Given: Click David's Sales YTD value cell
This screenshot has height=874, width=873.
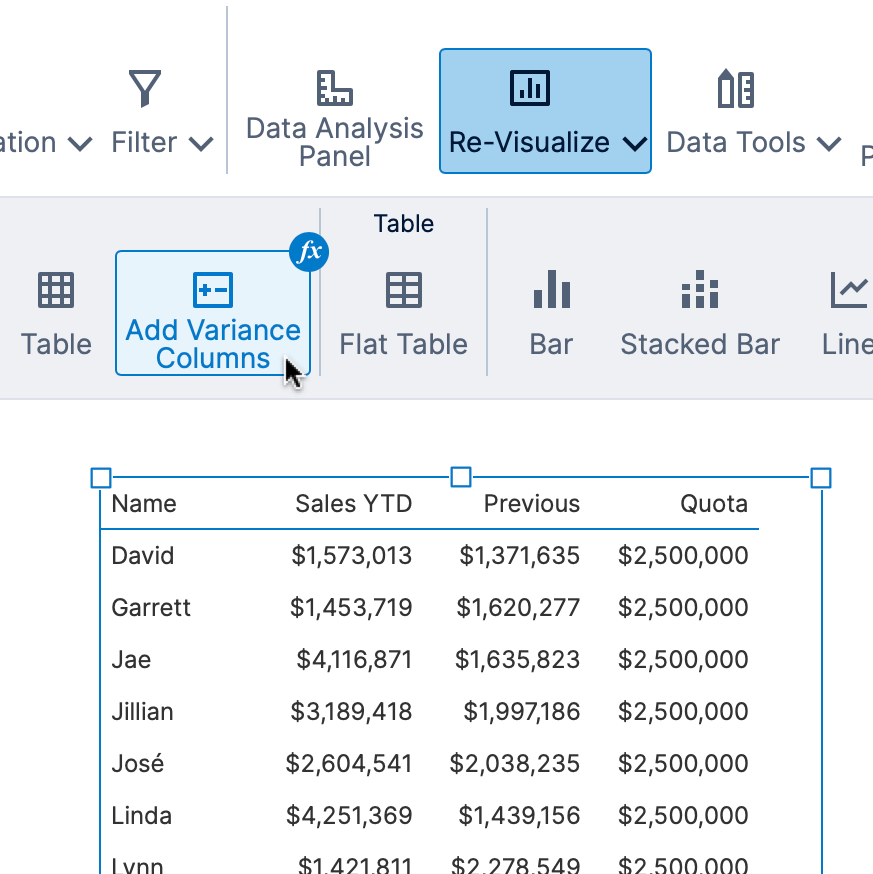Looking at the screenshot, I should click(353, 555).
